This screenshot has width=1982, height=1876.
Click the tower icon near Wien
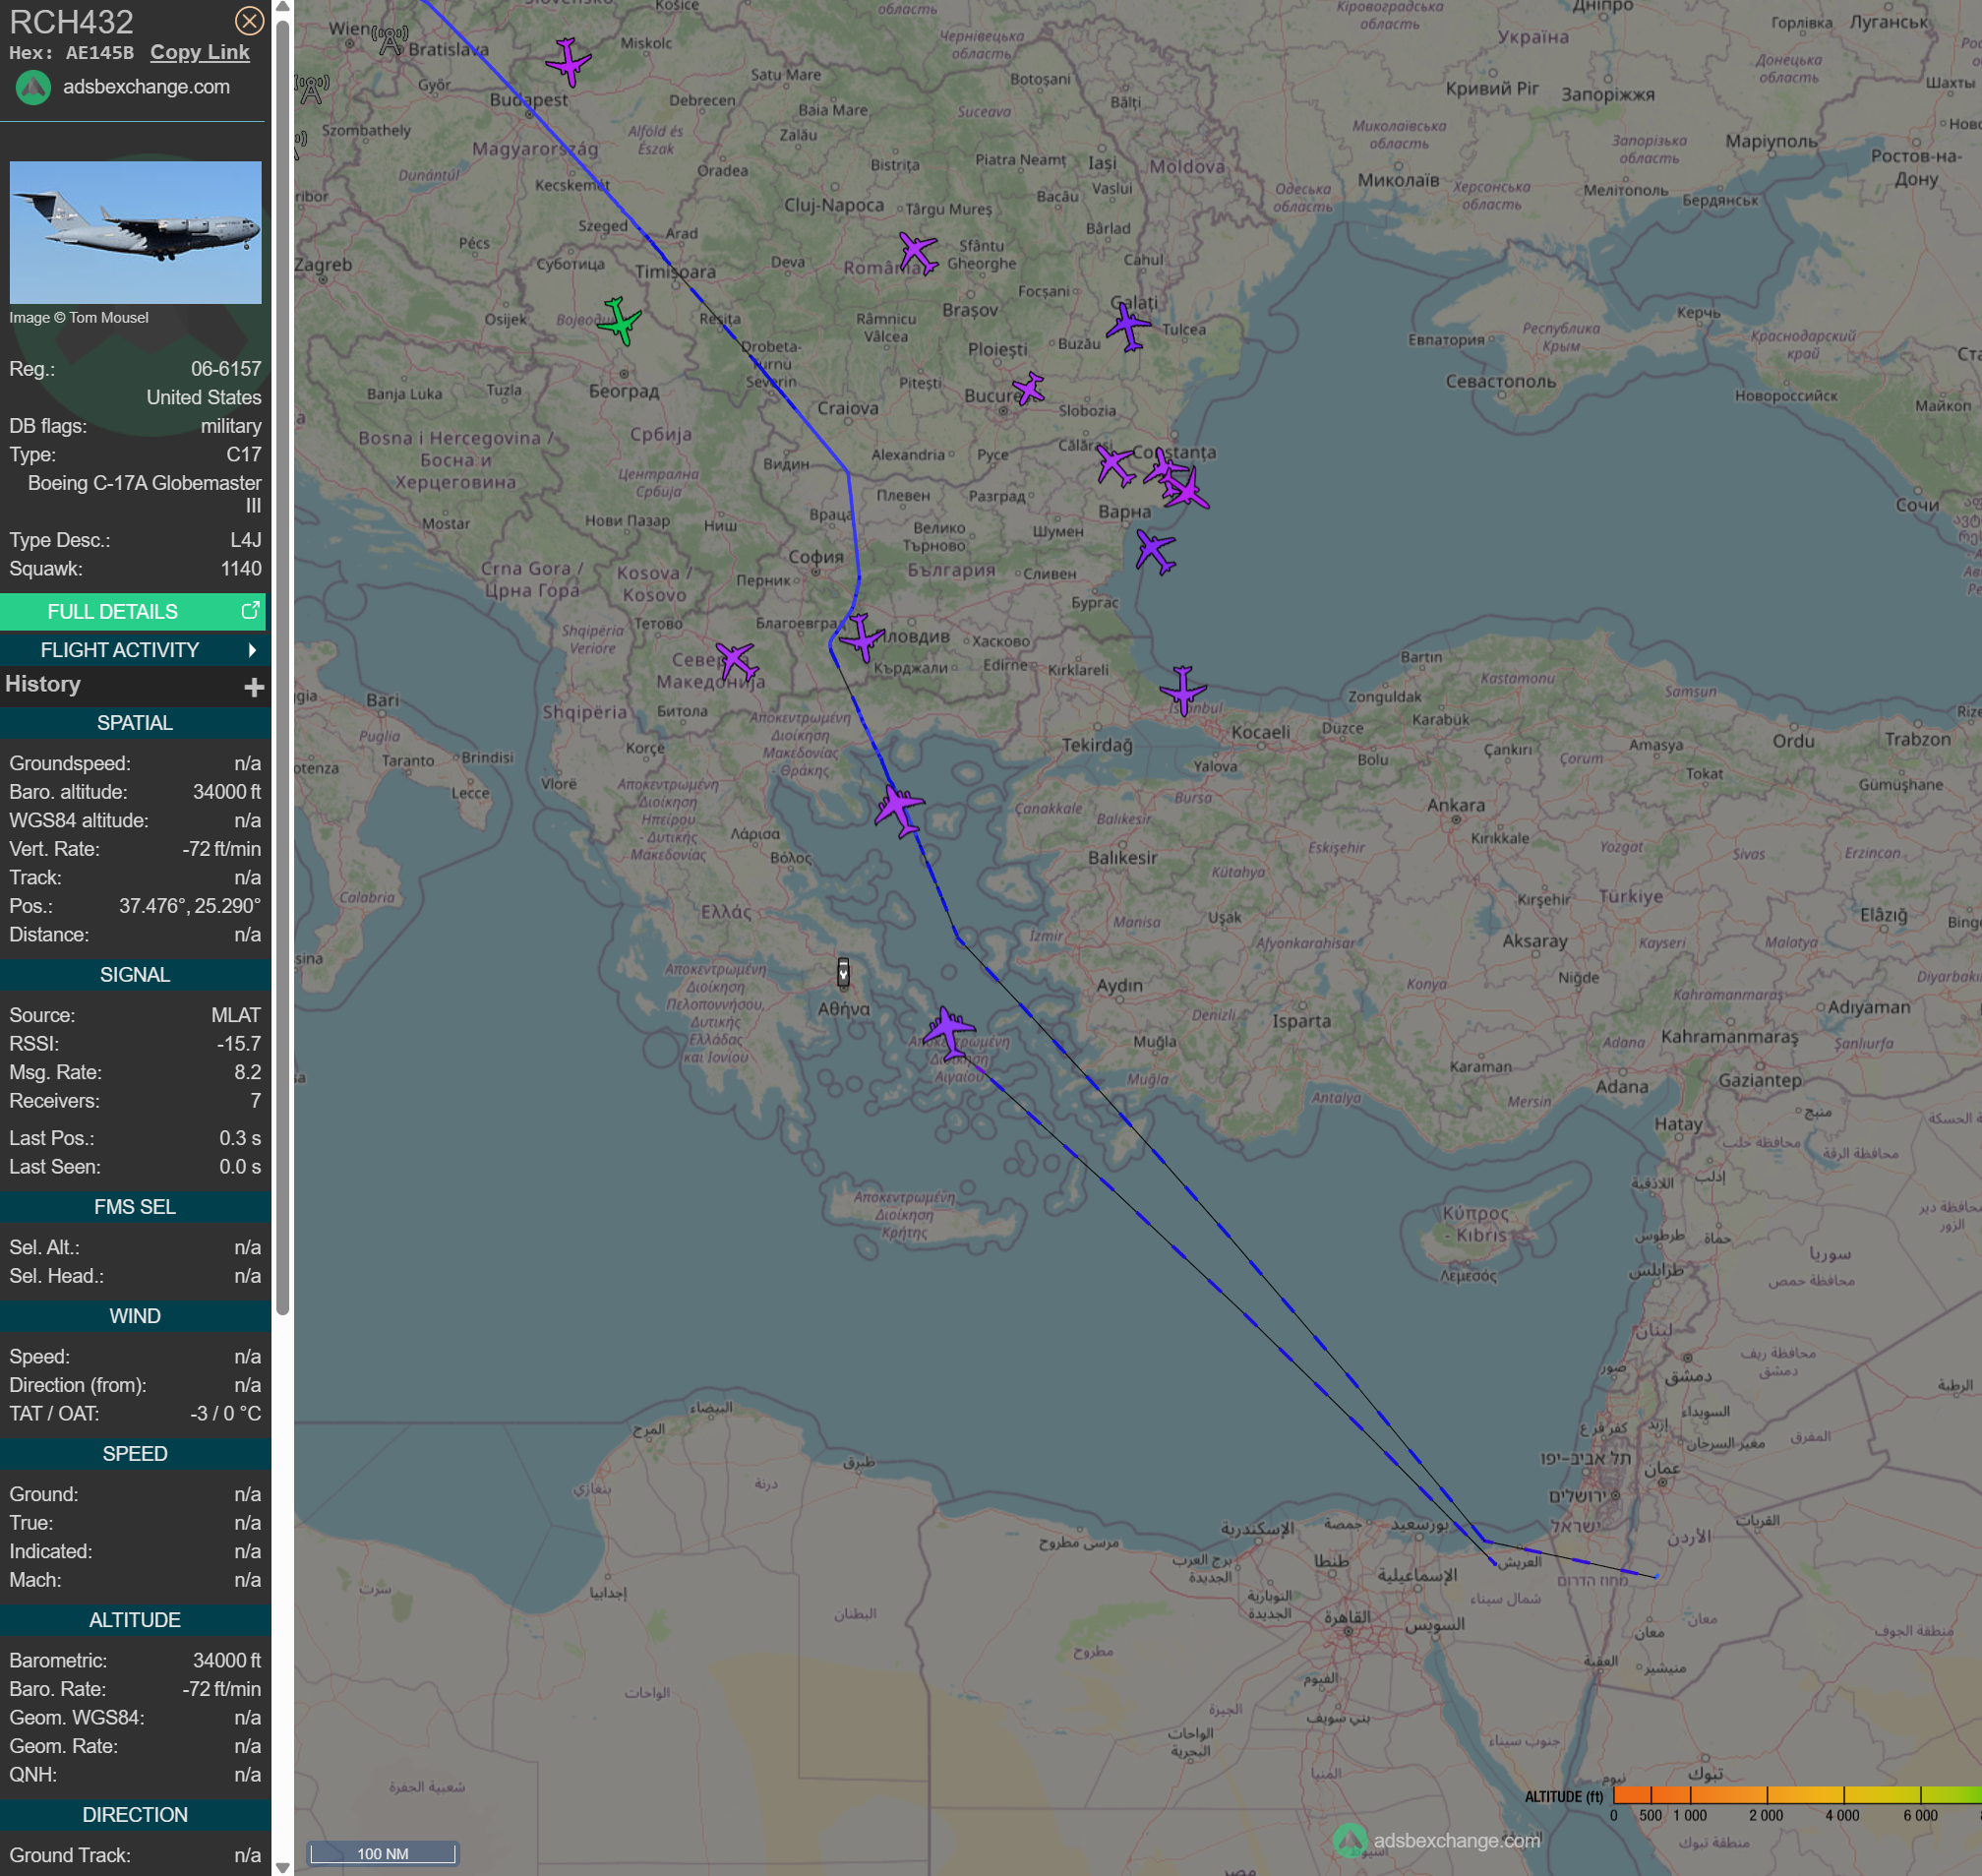[x=391, y=41]
